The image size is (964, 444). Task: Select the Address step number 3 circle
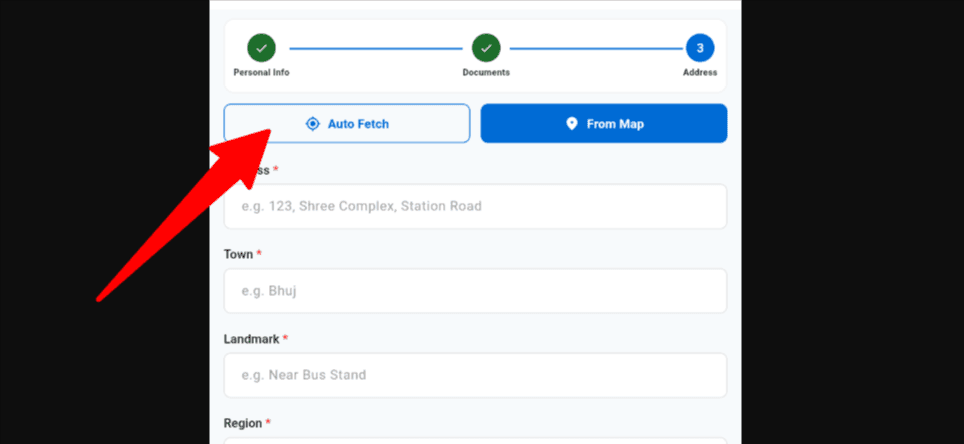click(700, 48)
